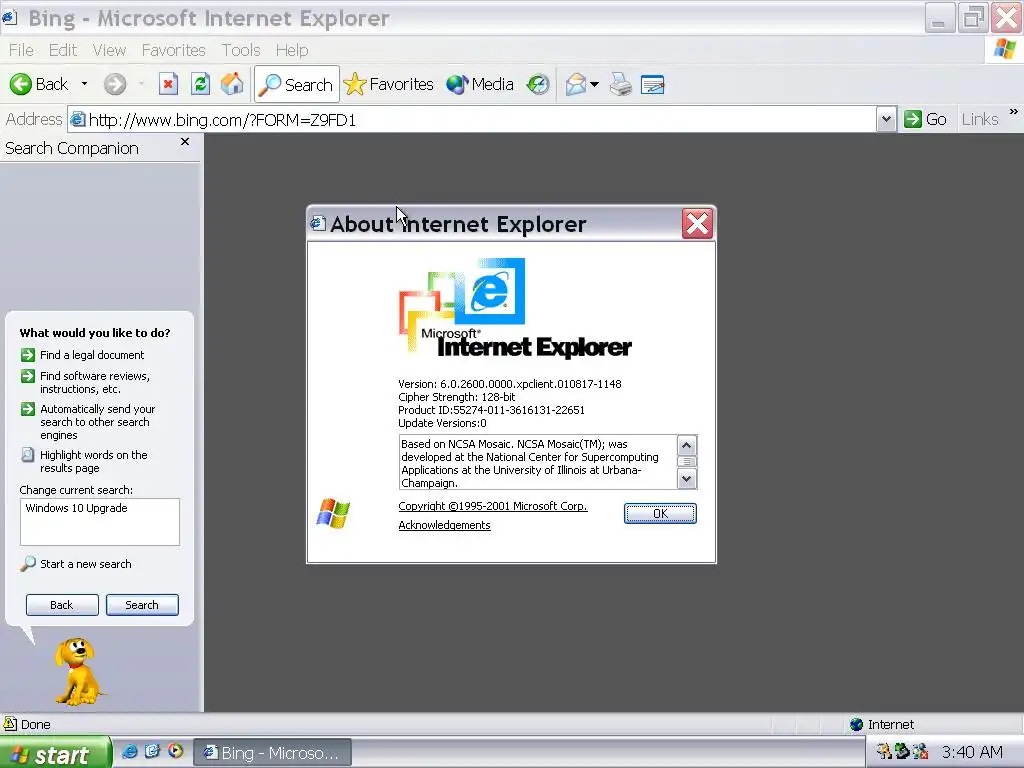This screenshot has height=768, width=1024.
Task: Open the Acknowledgements link
Action: pyautogui.click(x=444, y=525)
